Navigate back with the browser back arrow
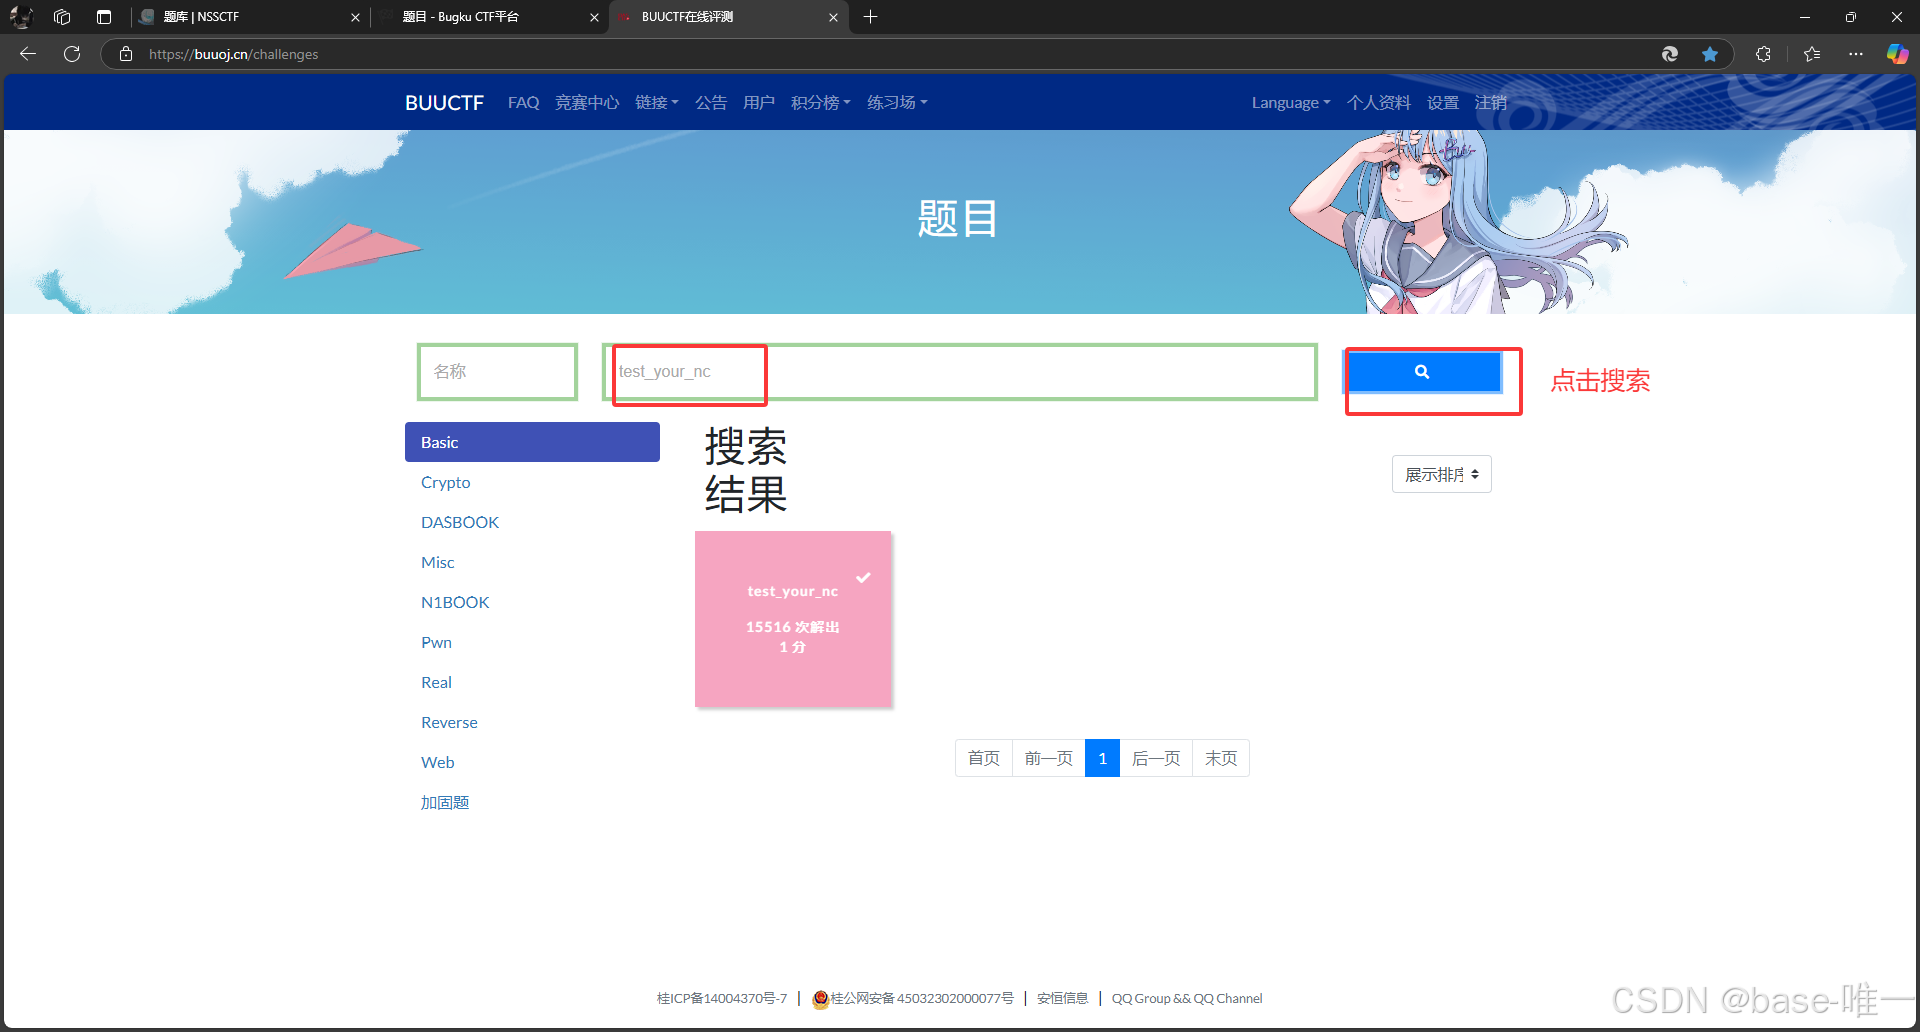This screenshot has height=1032, width=1920. [27, 54]
